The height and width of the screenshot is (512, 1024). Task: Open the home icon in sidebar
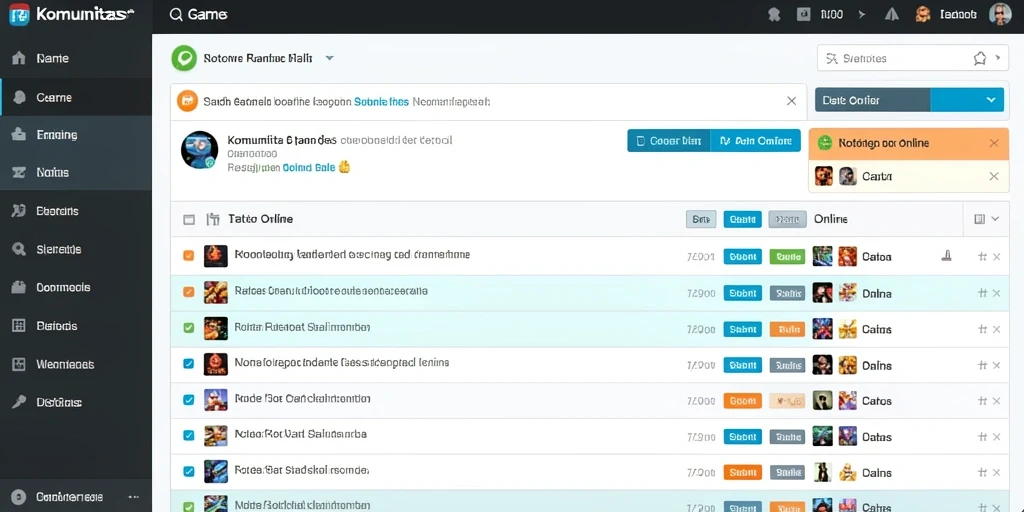20,58
